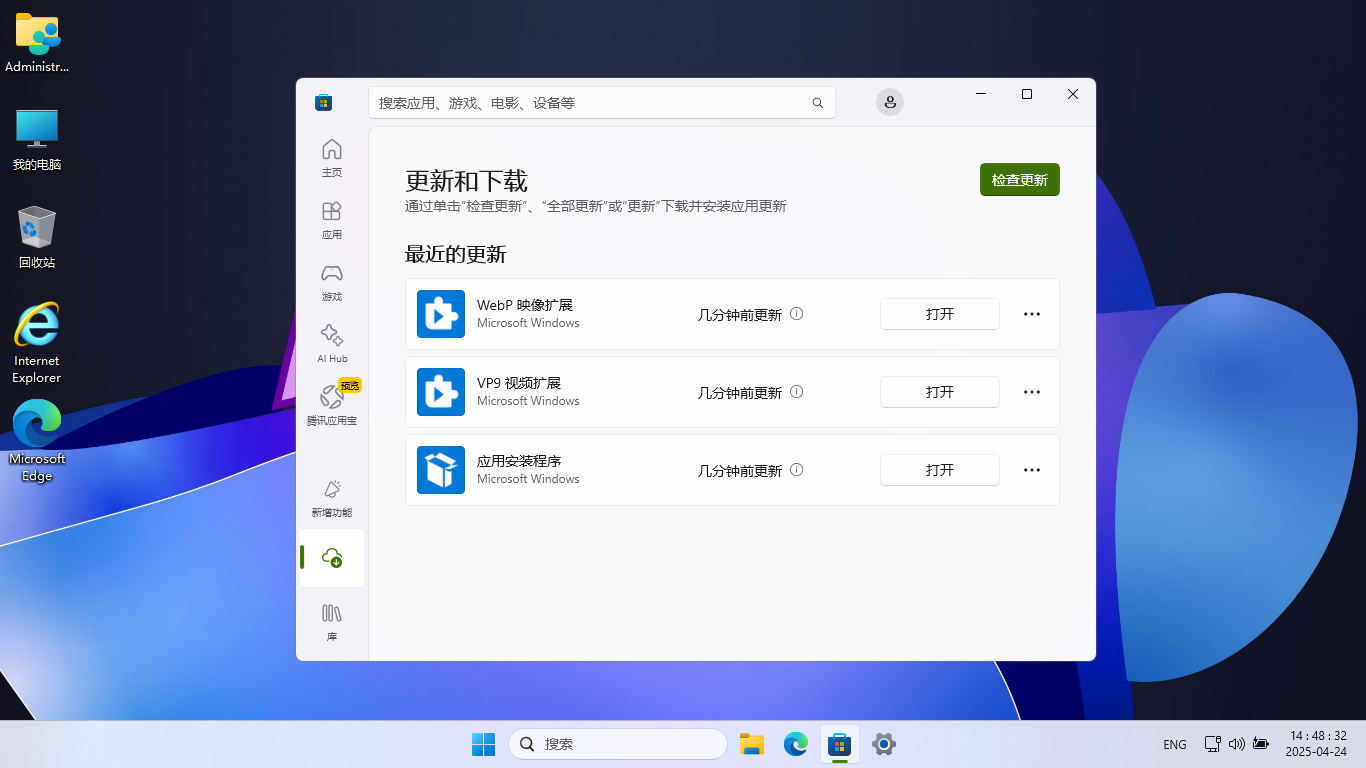The image size is (1366, 768).
Task: Open AI Hub from the sidebar
Action: tap(332, 344)
